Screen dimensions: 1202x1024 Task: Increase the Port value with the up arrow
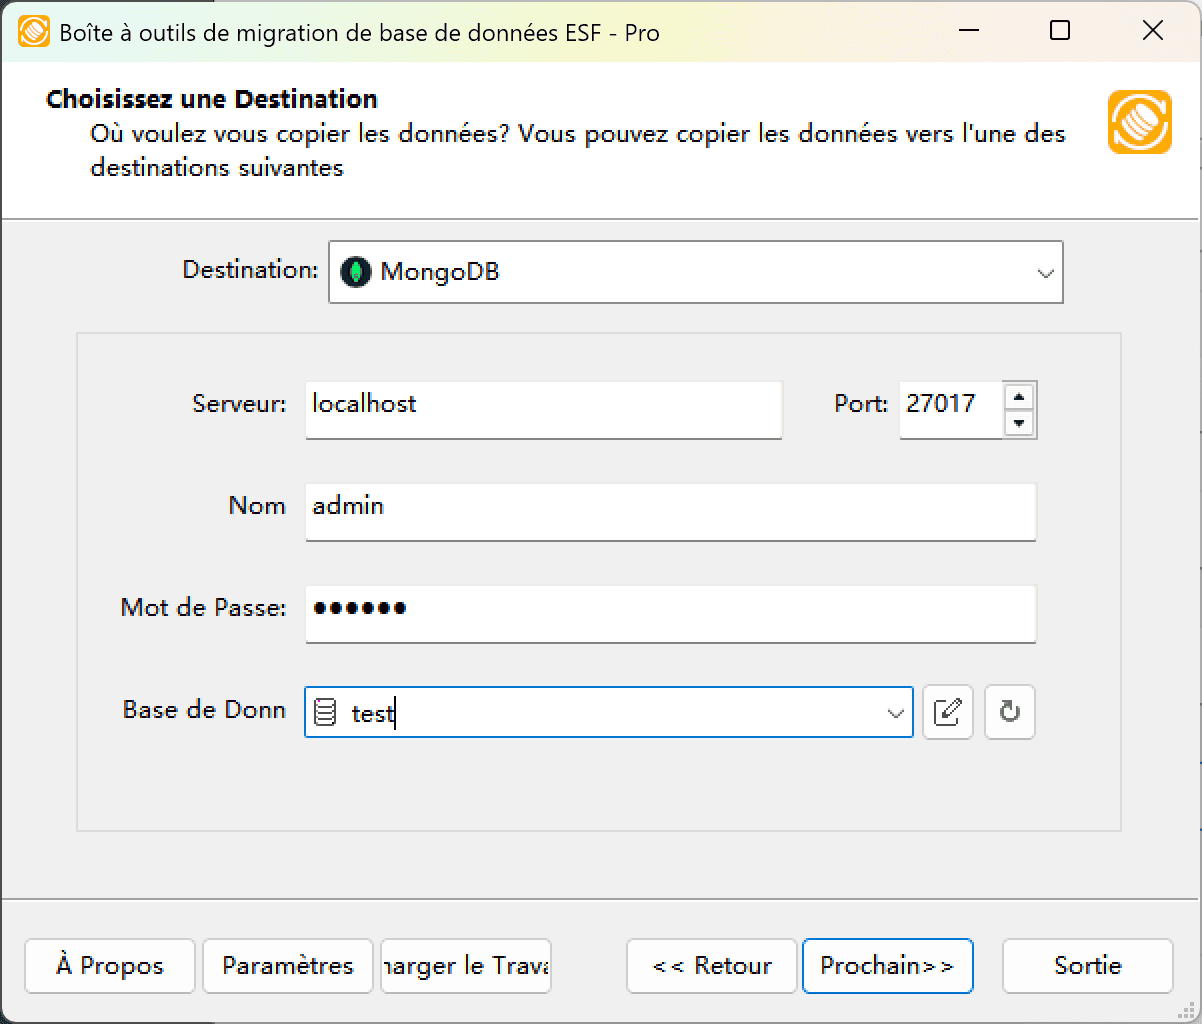[1019, 396]
